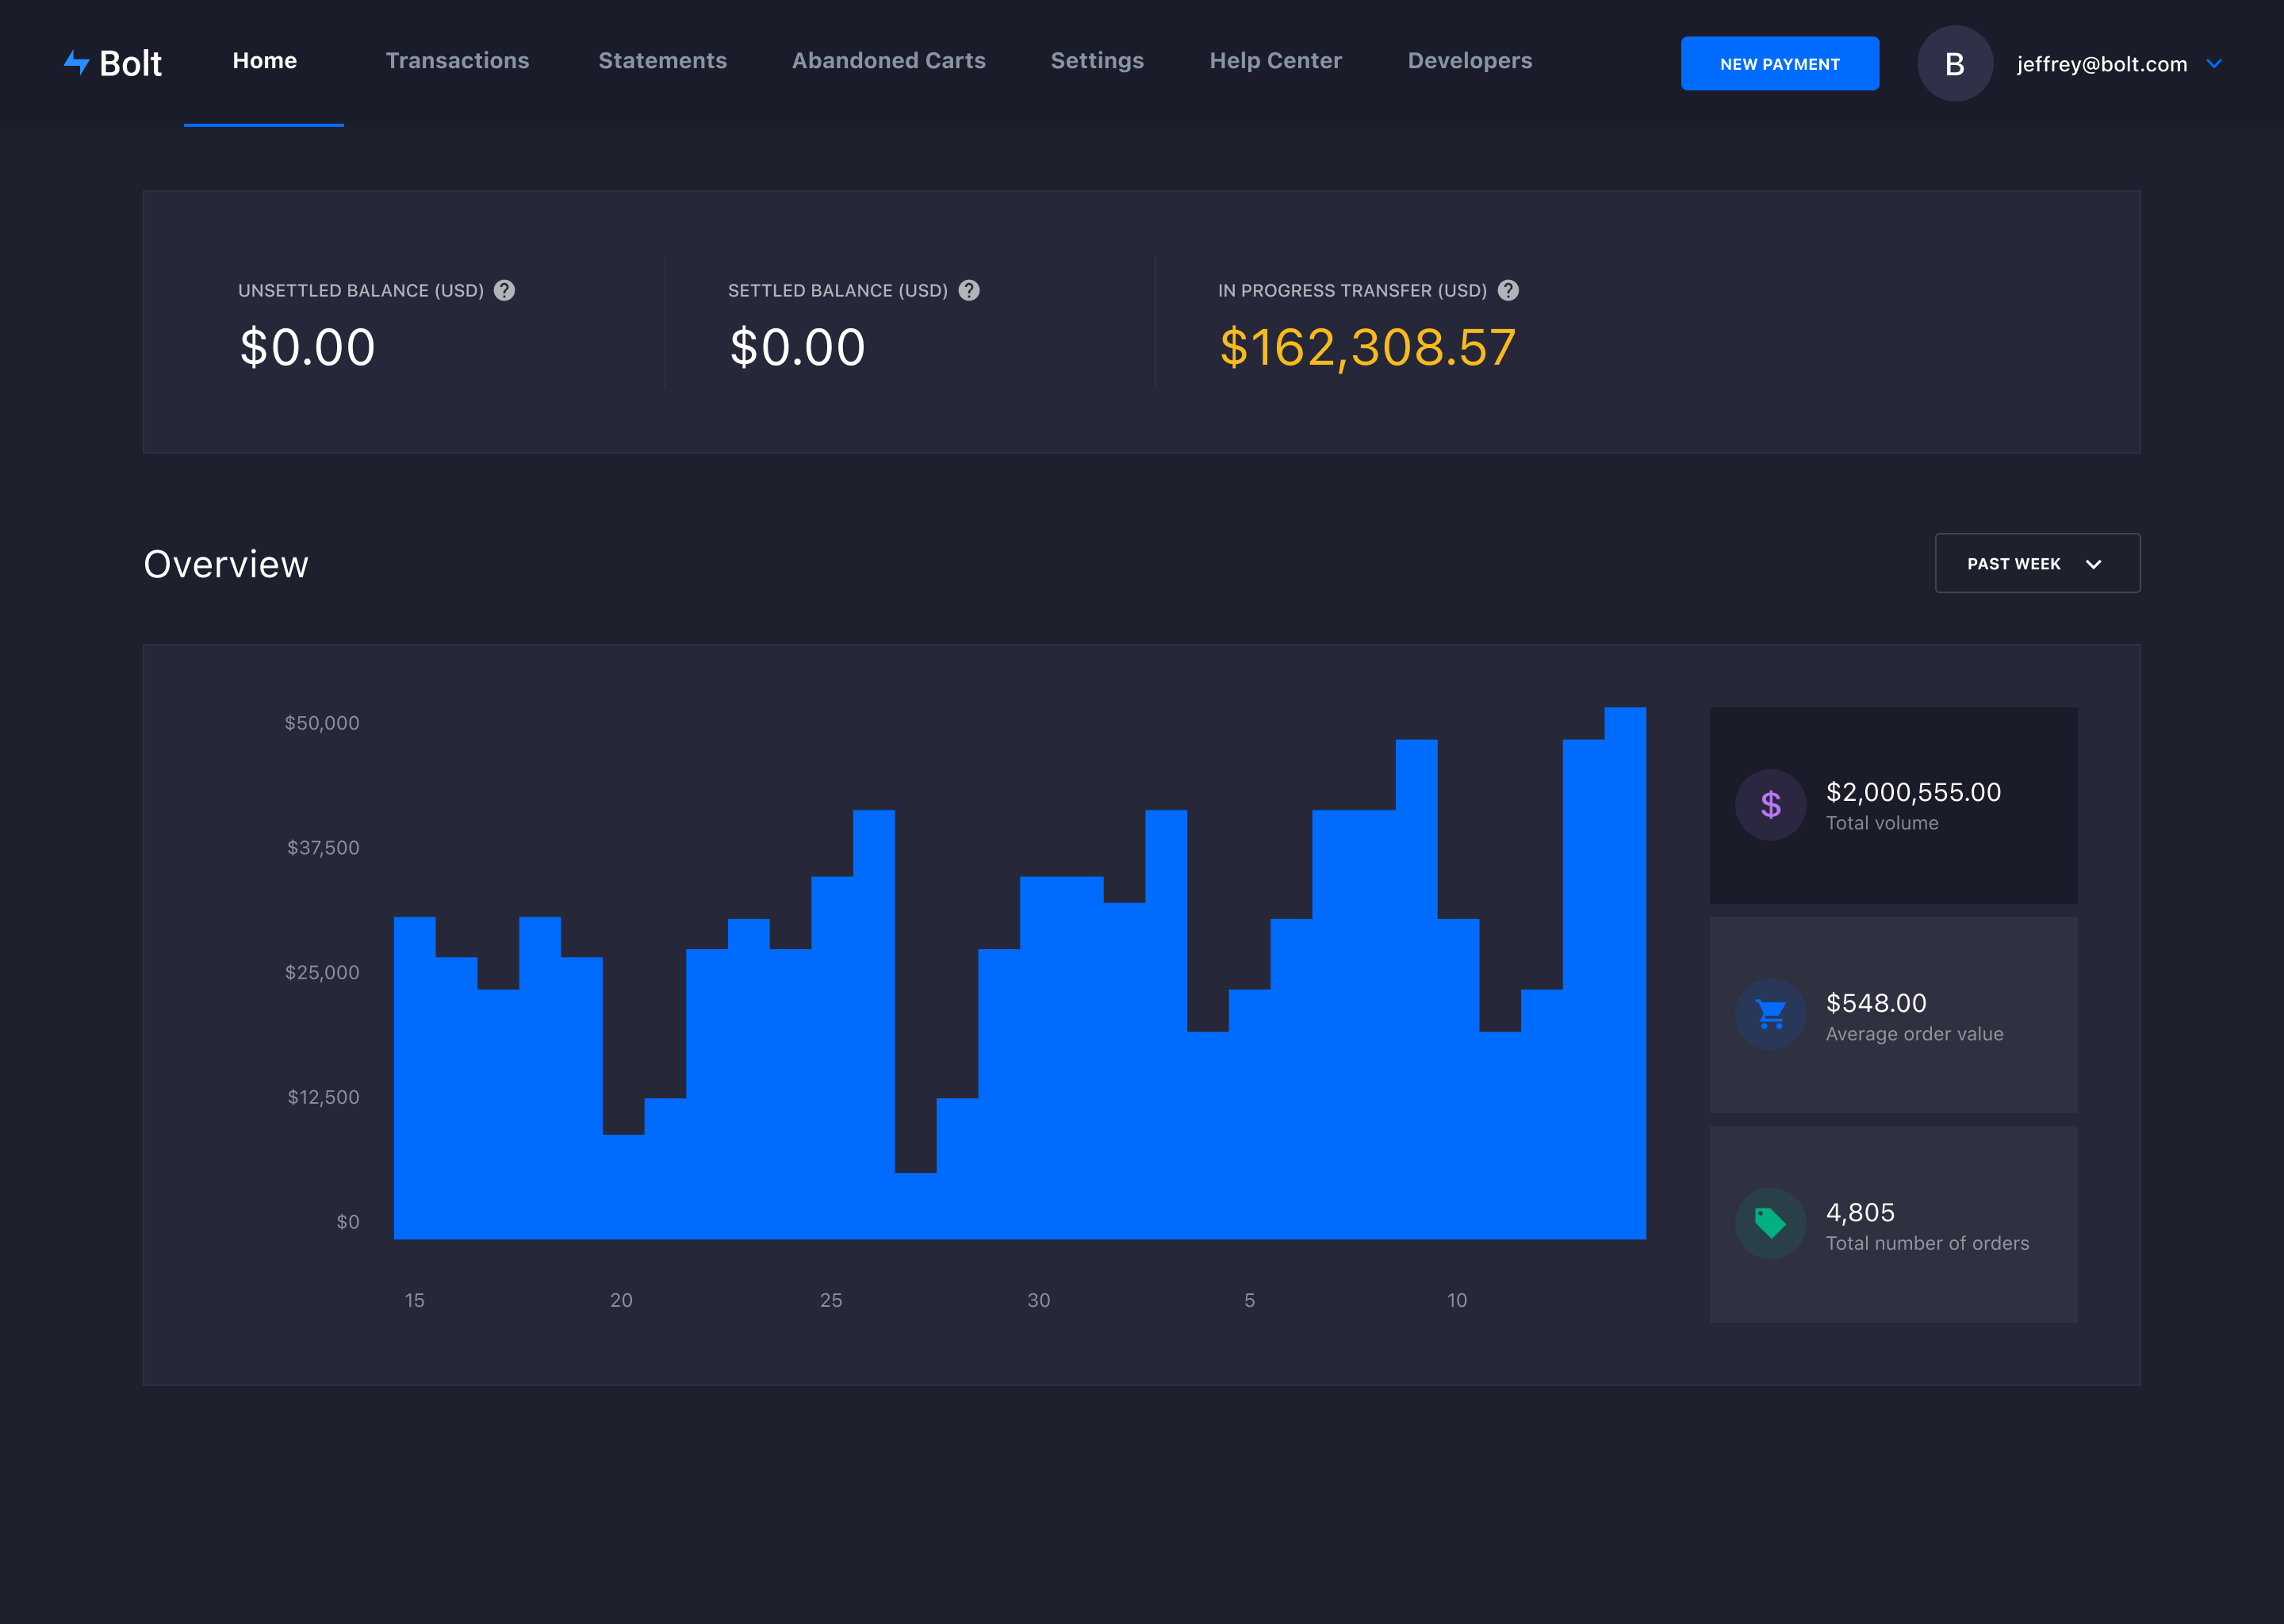Click the blue shopping cart icon

coord(1770,1014)
